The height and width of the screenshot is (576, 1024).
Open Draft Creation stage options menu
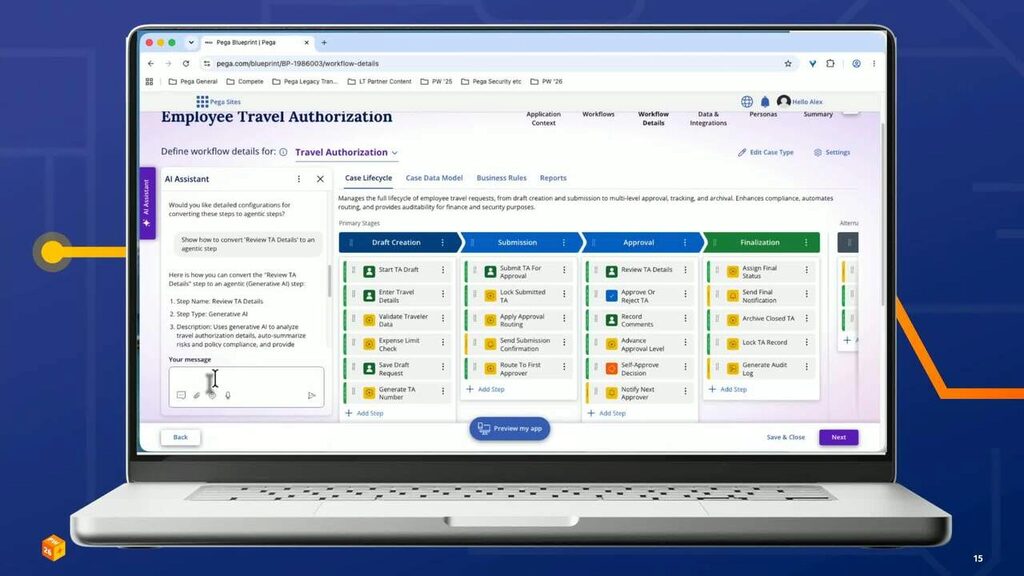tap(443, 242)
